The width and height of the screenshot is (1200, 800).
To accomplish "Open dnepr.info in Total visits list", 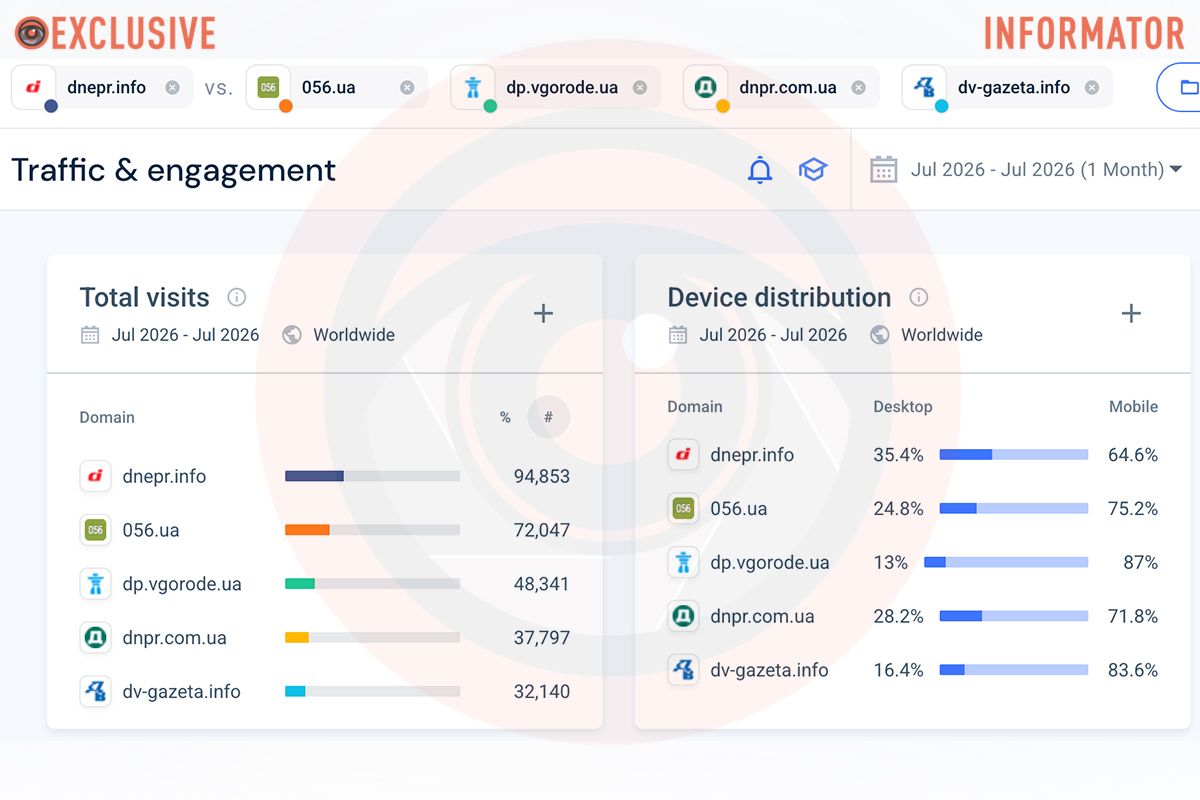I will click(x=164, y=476).
